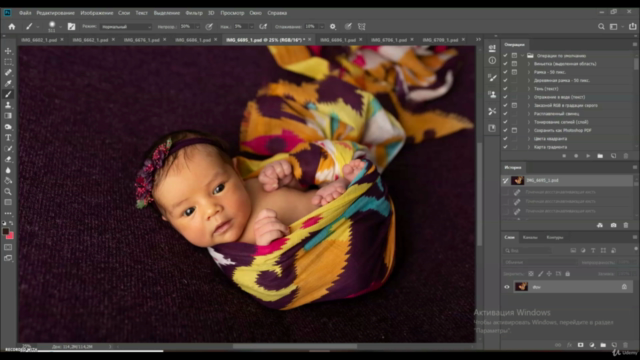Click the layer search field in Layers
The image size is (640, 360).
pos(527,251)
